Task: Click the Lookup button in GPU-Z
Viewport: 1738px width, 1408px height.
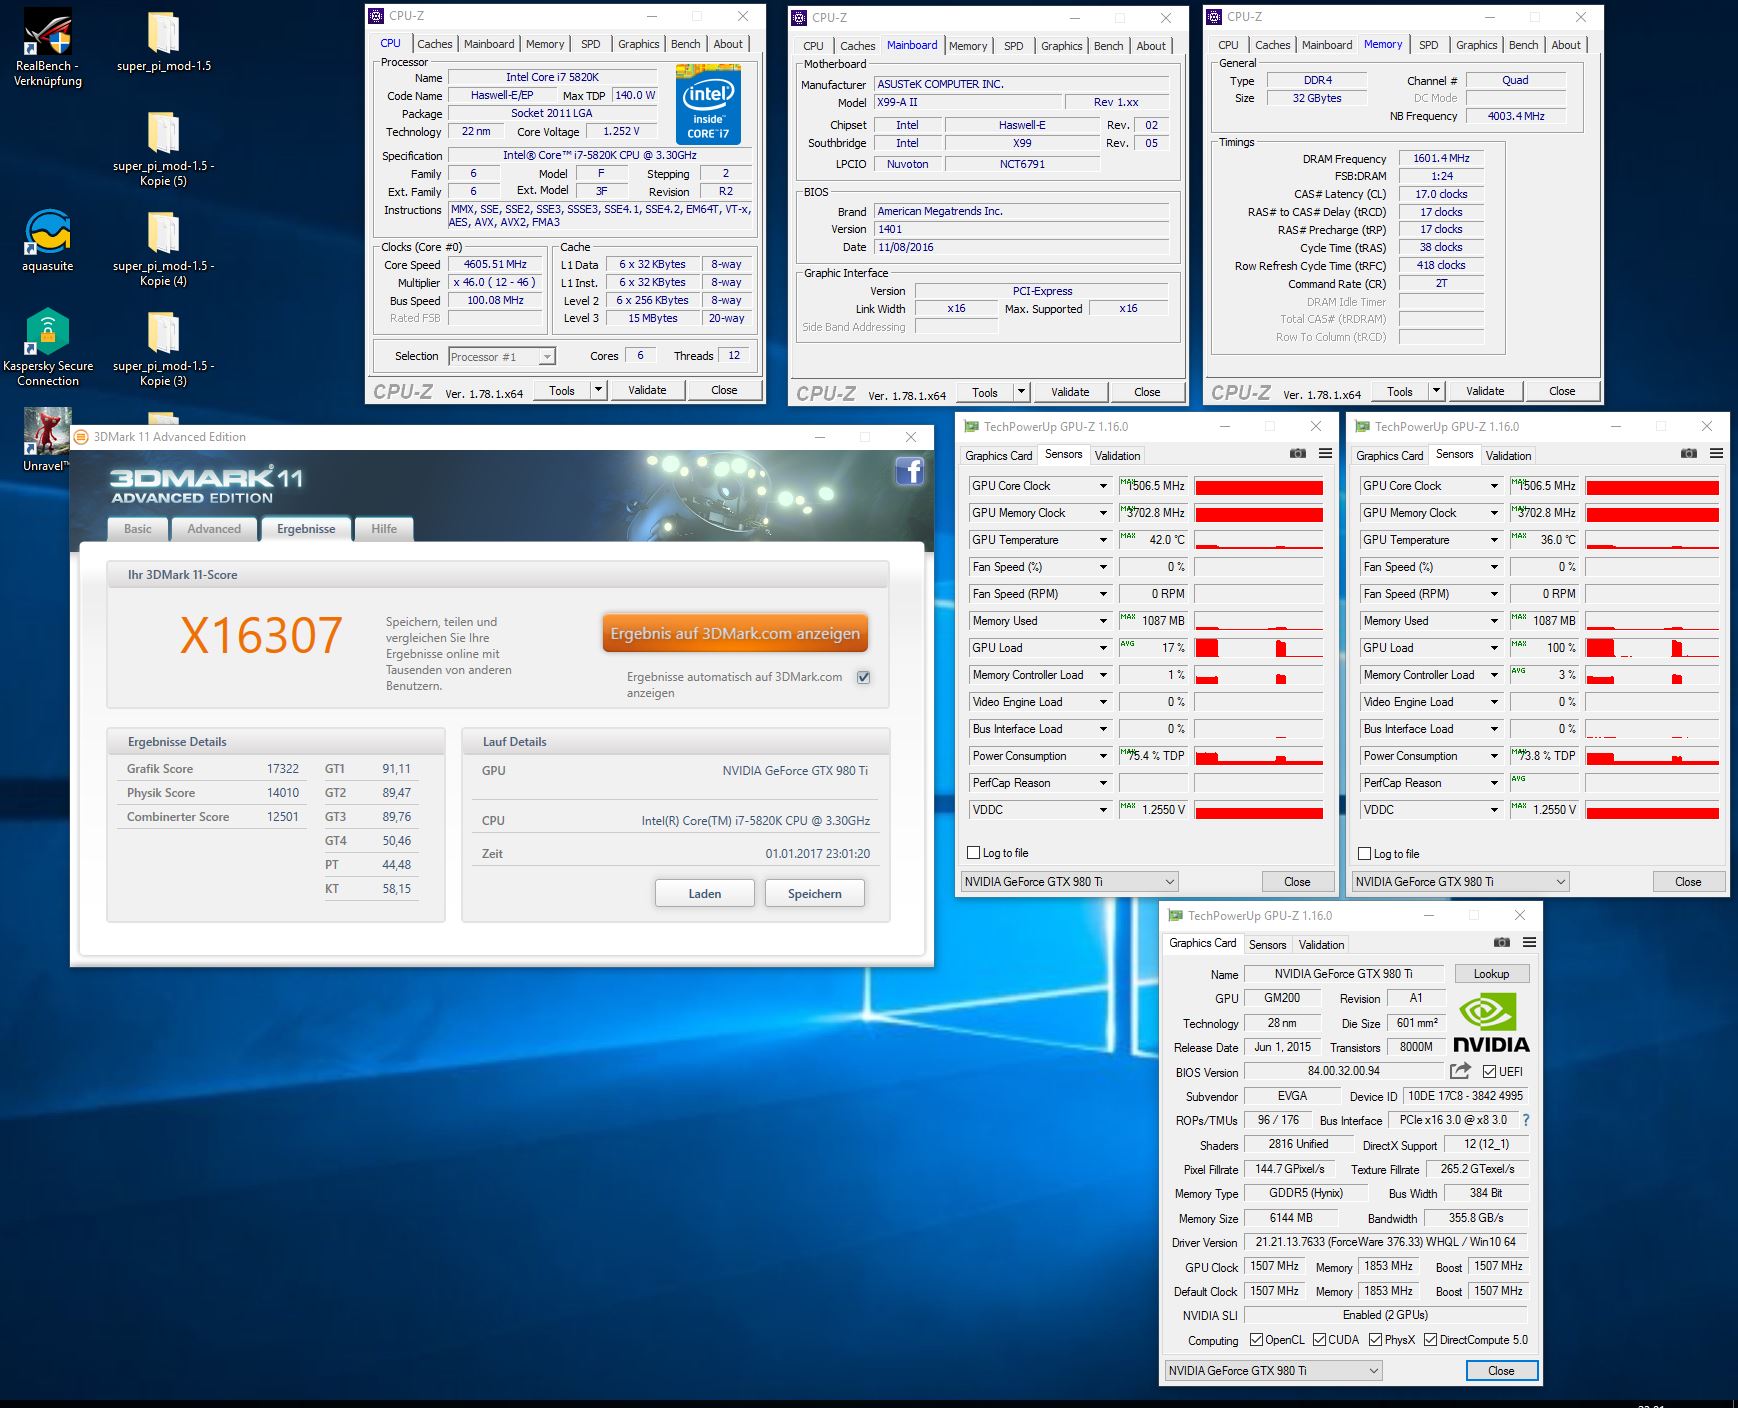Action: click(x=1491, y=974)
